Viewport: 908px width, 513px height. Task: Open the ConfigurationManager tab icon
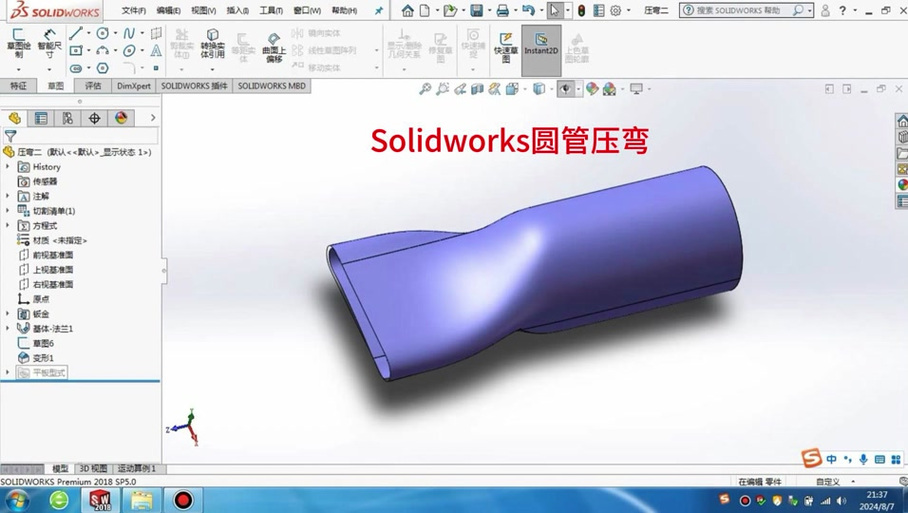68,118
